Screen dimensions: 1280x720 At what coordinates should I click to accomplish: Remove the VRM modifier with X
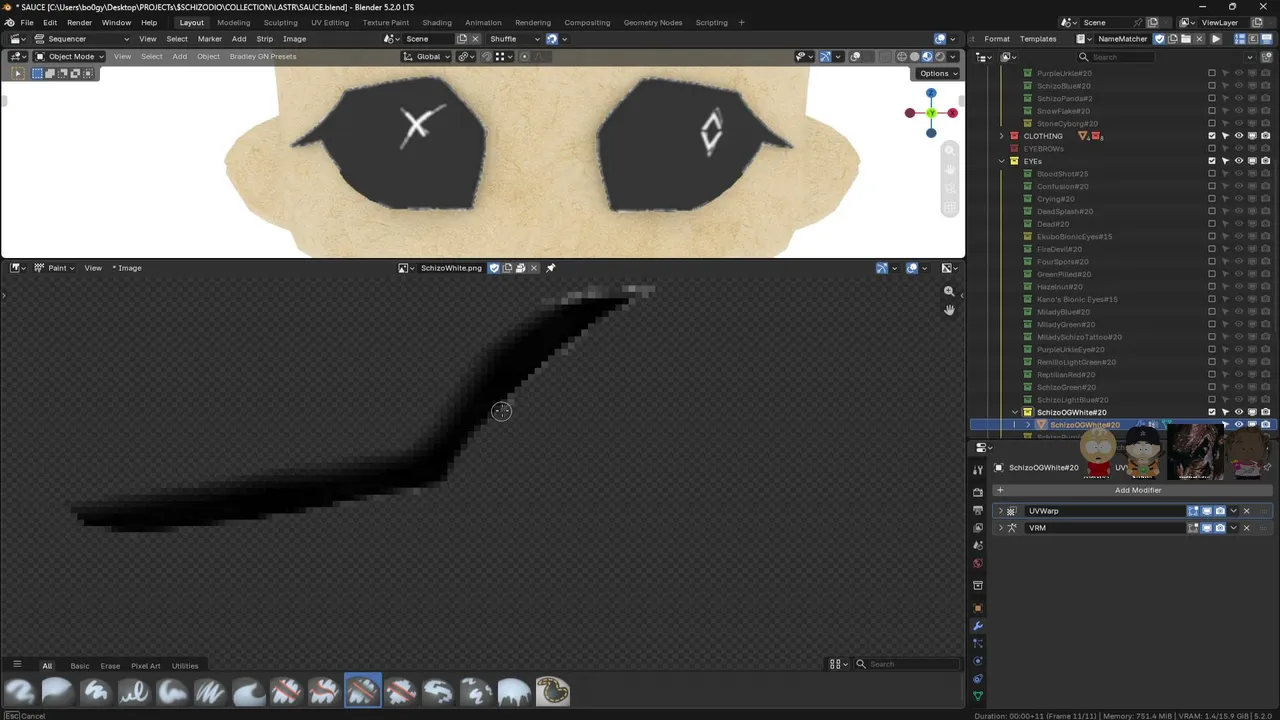(x=1246, y=528)
